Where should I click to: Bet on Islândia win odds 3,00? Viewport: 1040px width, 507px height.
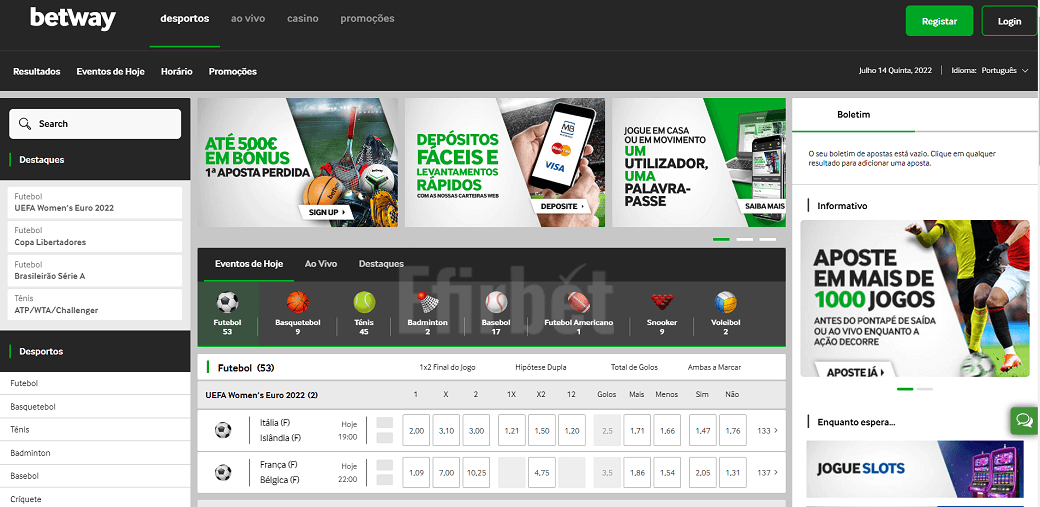click(x=476, y=431)
